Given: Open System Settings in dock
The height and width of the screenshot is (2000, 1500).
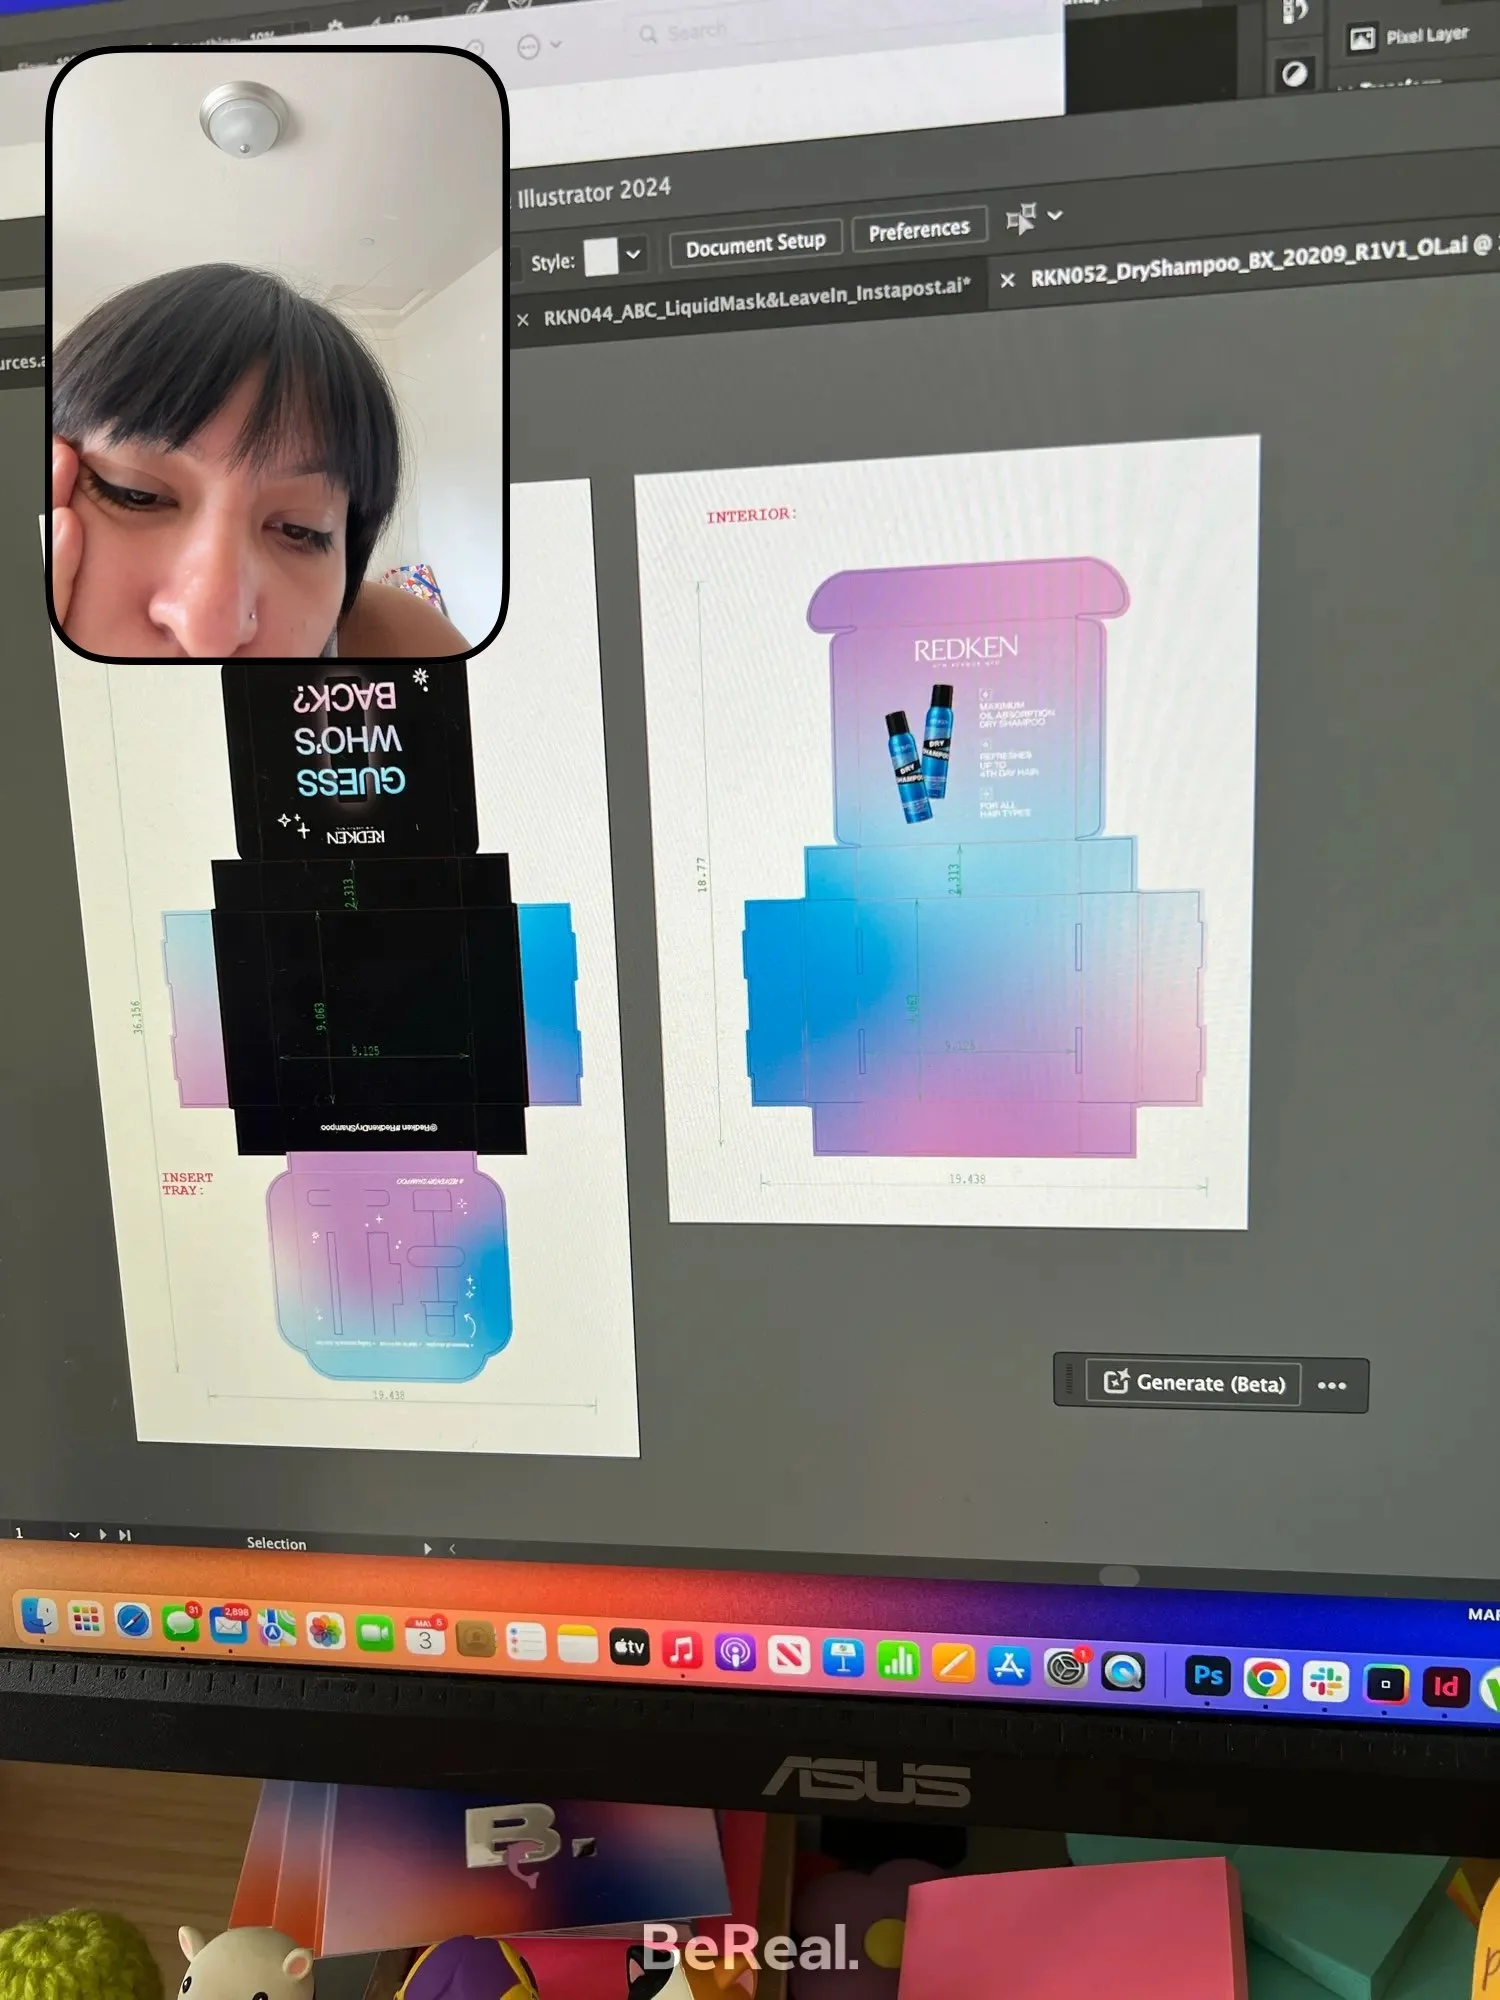Looking at the screenshot, I should click(x=1066, y=1669).
